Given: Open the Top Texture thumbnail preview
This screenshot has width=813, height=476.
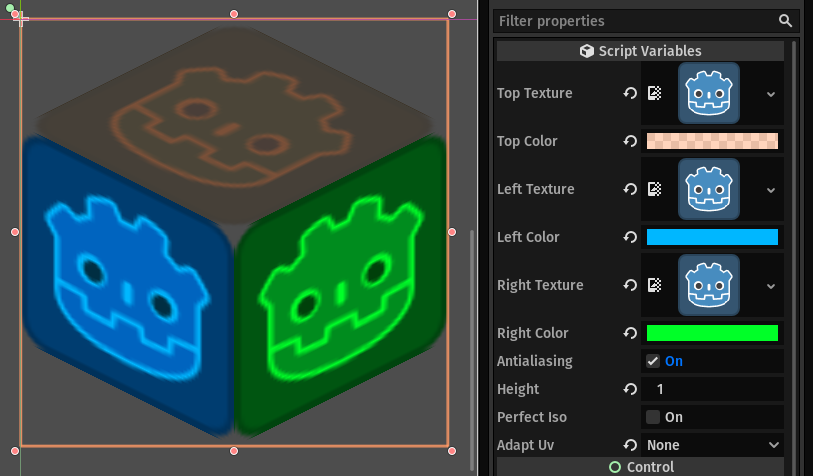Looking at the screenshot, I should click(709, 93).
